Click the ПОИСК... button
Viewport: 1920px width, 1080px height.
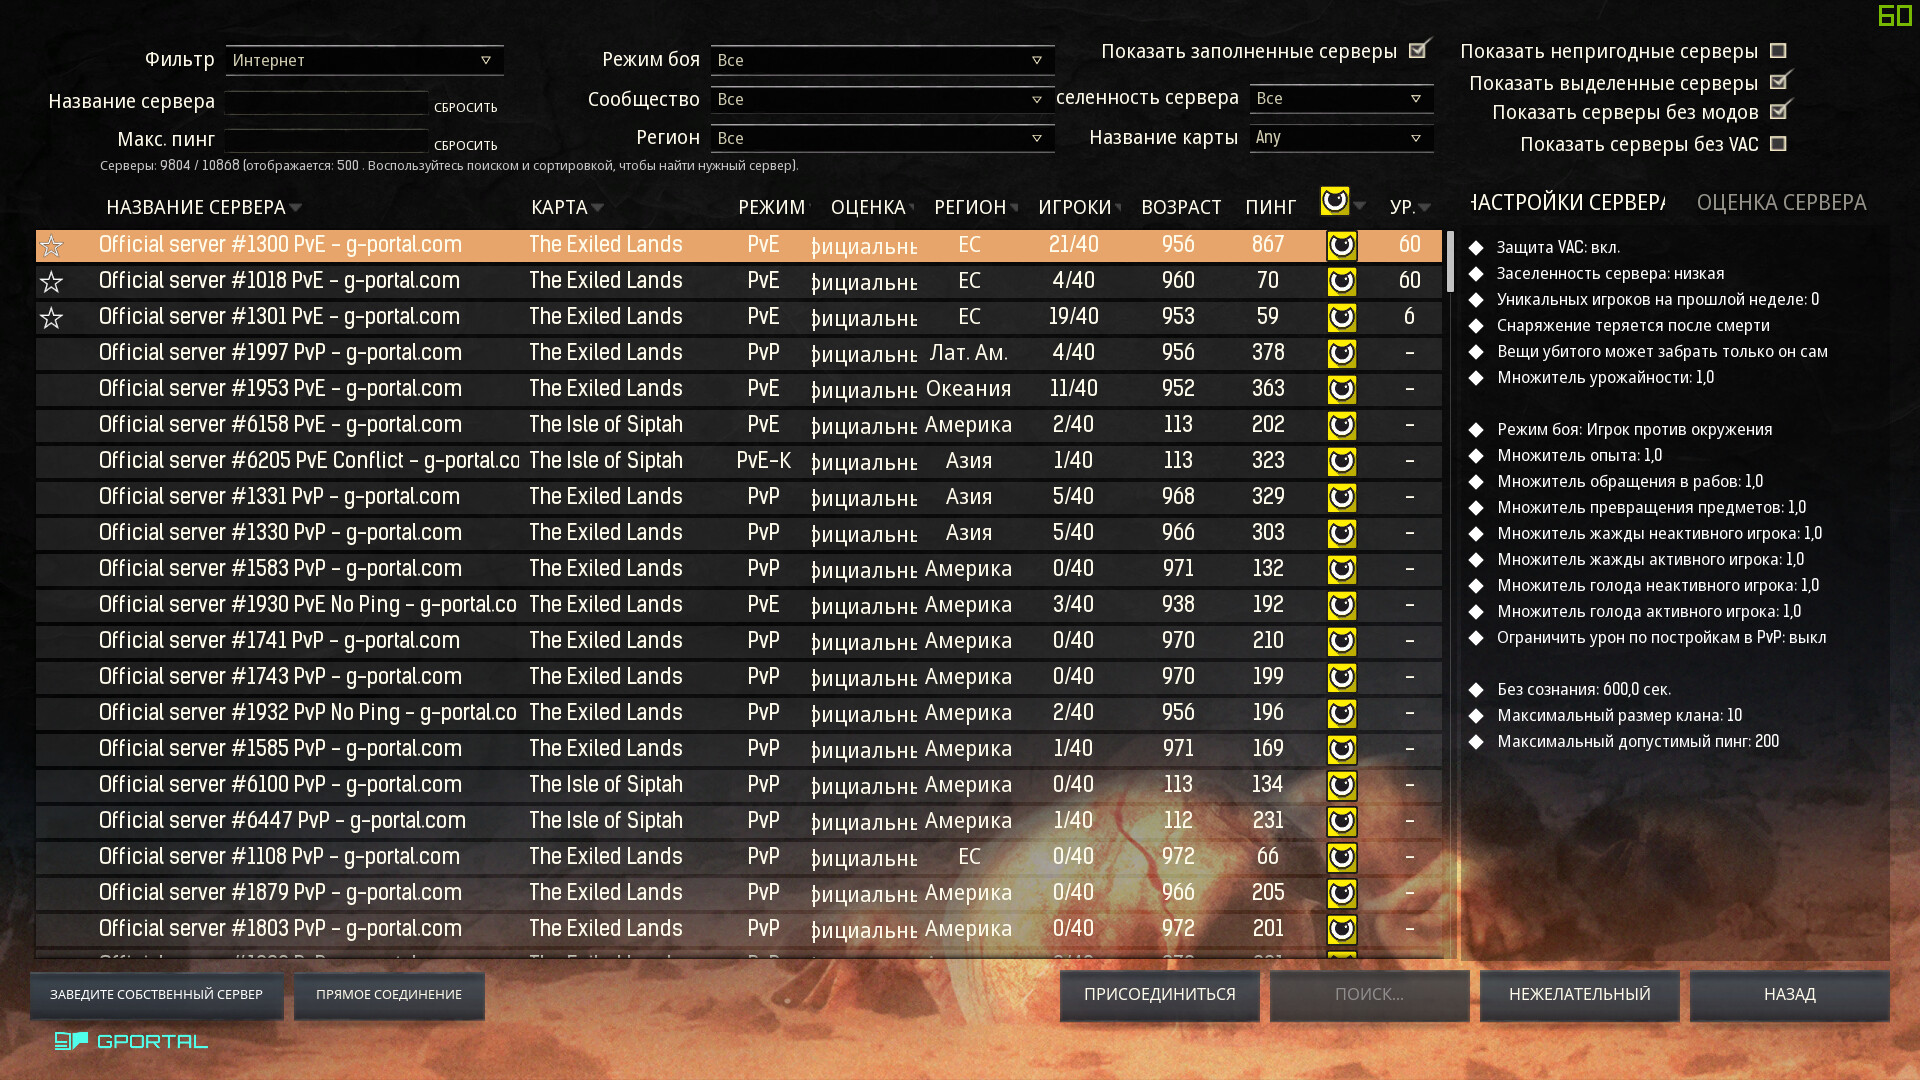coord(1369,995)
